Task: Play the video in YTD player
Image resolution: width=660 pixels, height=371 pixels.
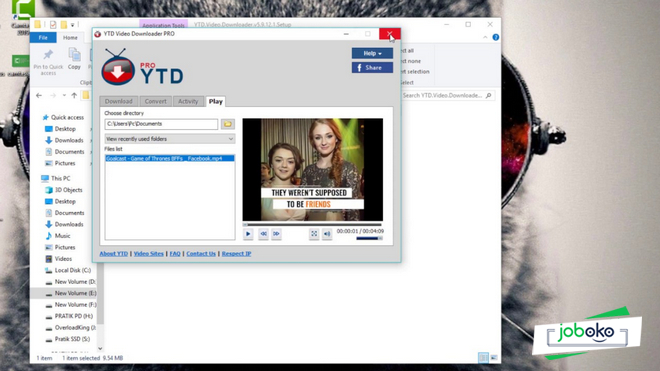Action: coord(248,234)
